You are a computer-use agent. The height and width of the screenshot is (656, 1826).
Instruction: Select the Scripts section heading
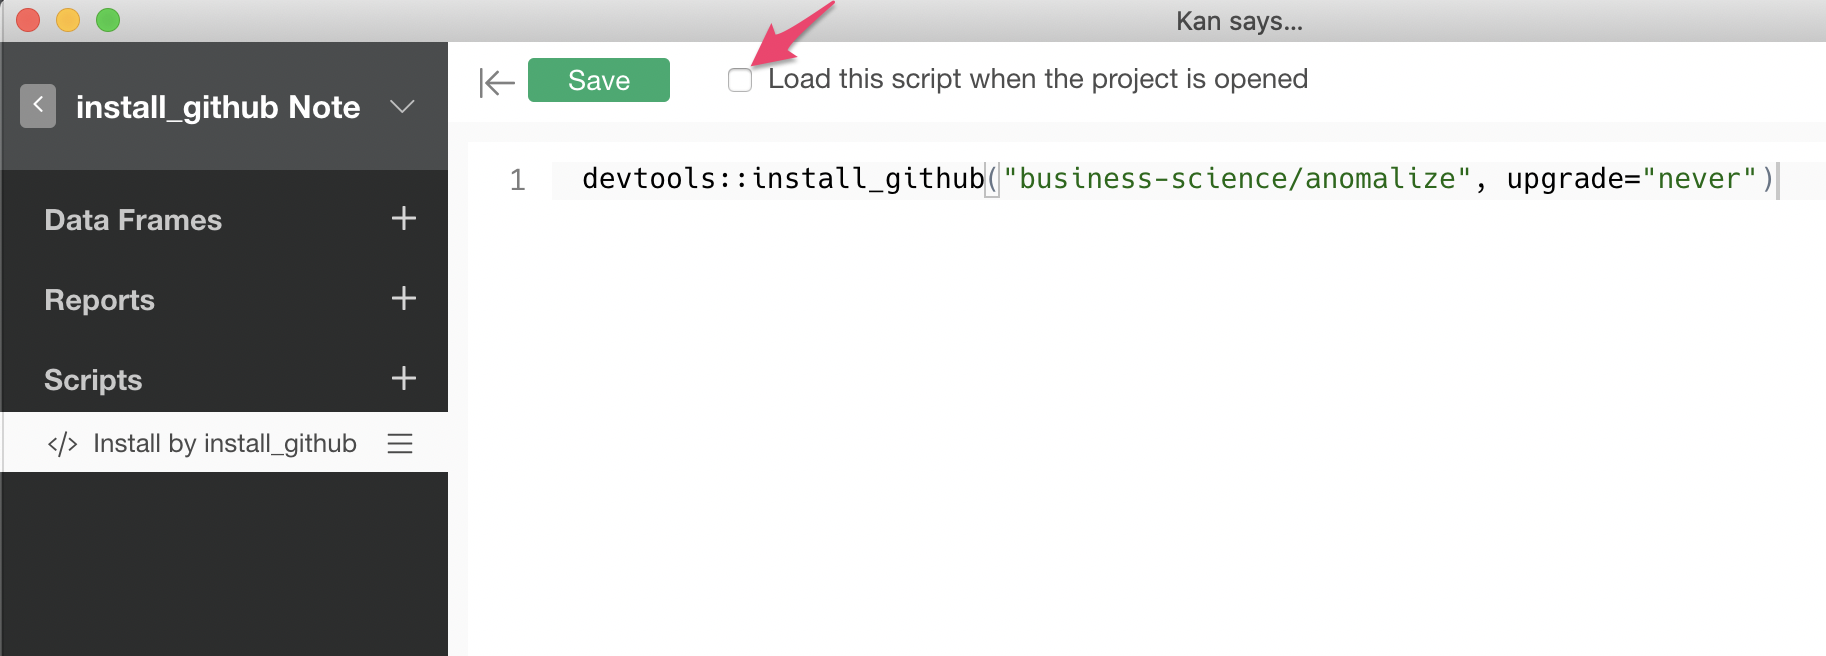(93, 380)
